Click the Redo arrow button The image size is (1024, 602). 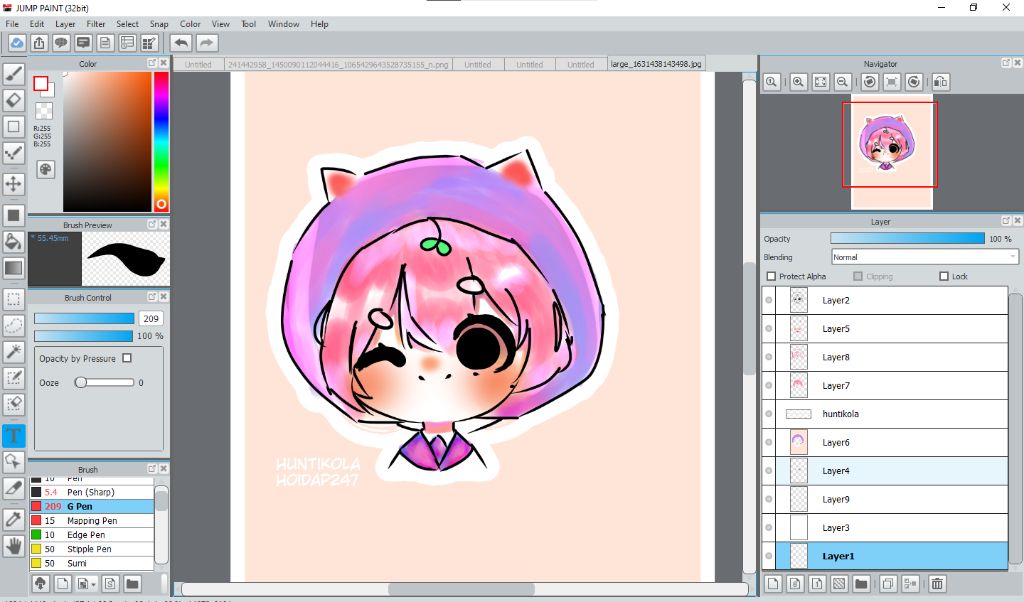click(206, 43)
